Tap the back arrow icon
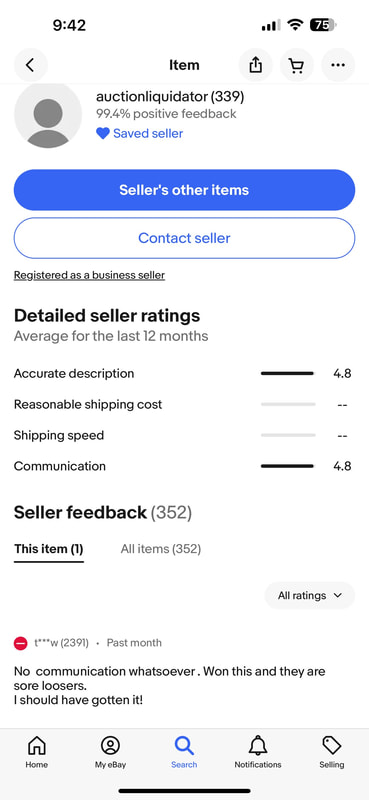This screenshot has height=800, width=369. point(30,65)
